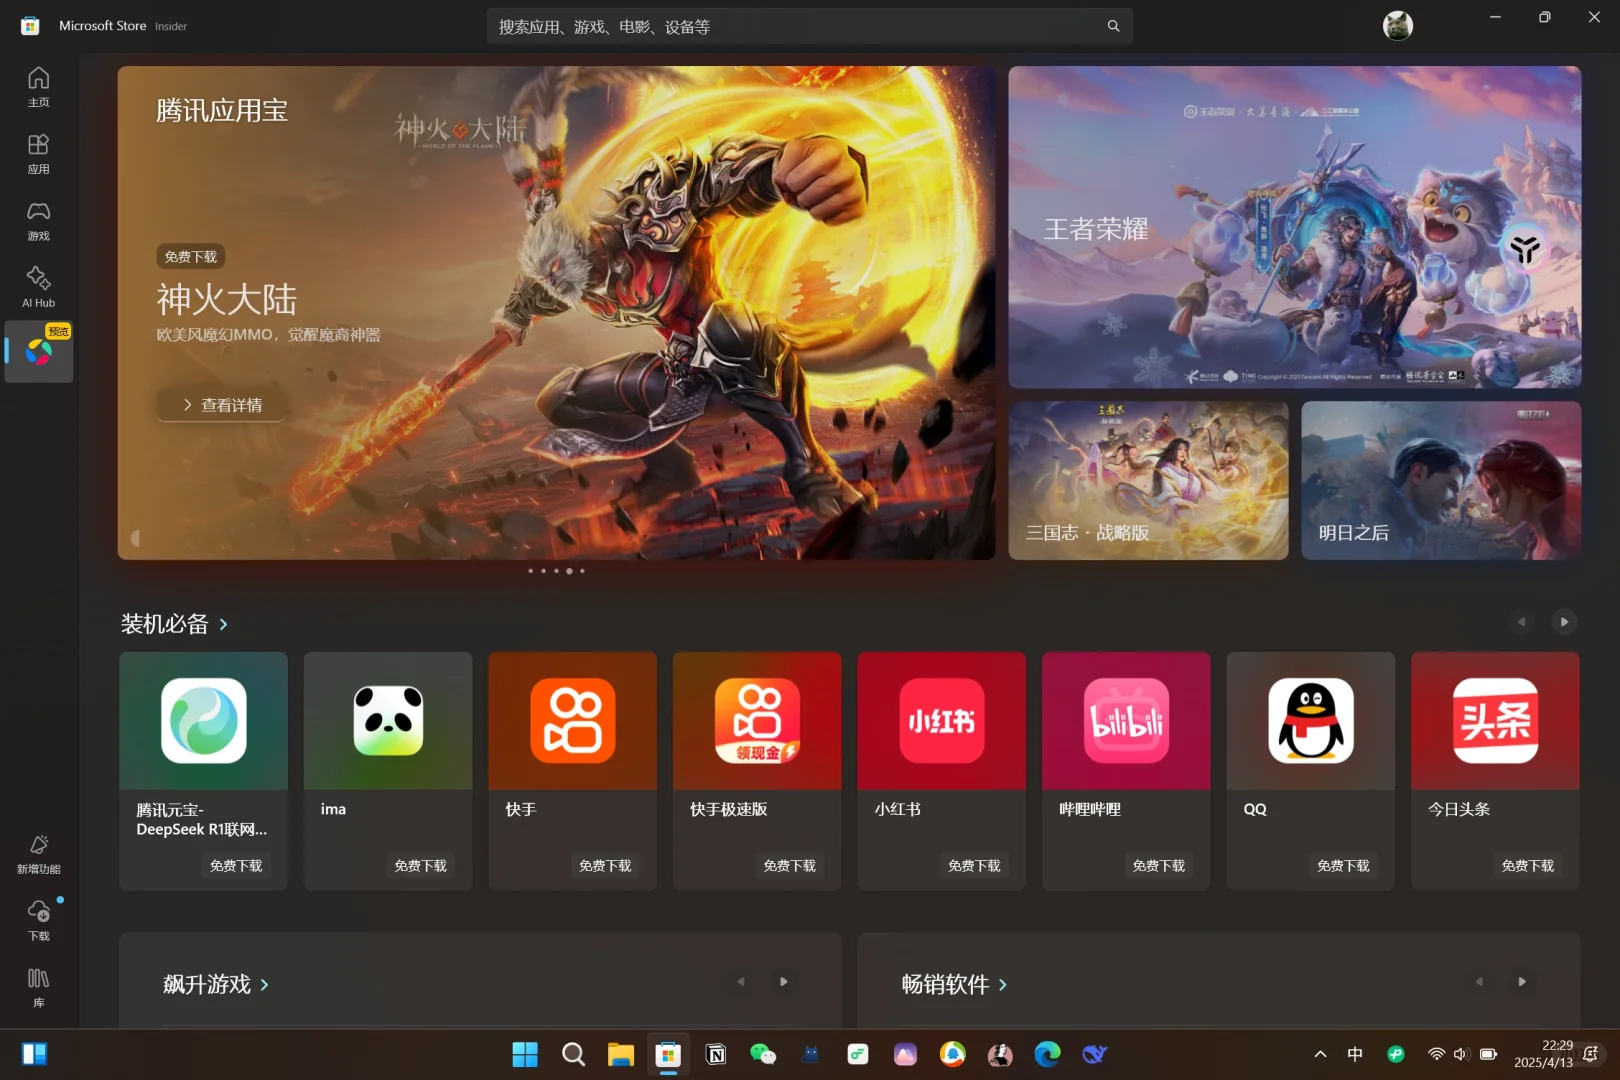
Task: Open the 三国志·战略版 banner
Action: coord(1148,480)
